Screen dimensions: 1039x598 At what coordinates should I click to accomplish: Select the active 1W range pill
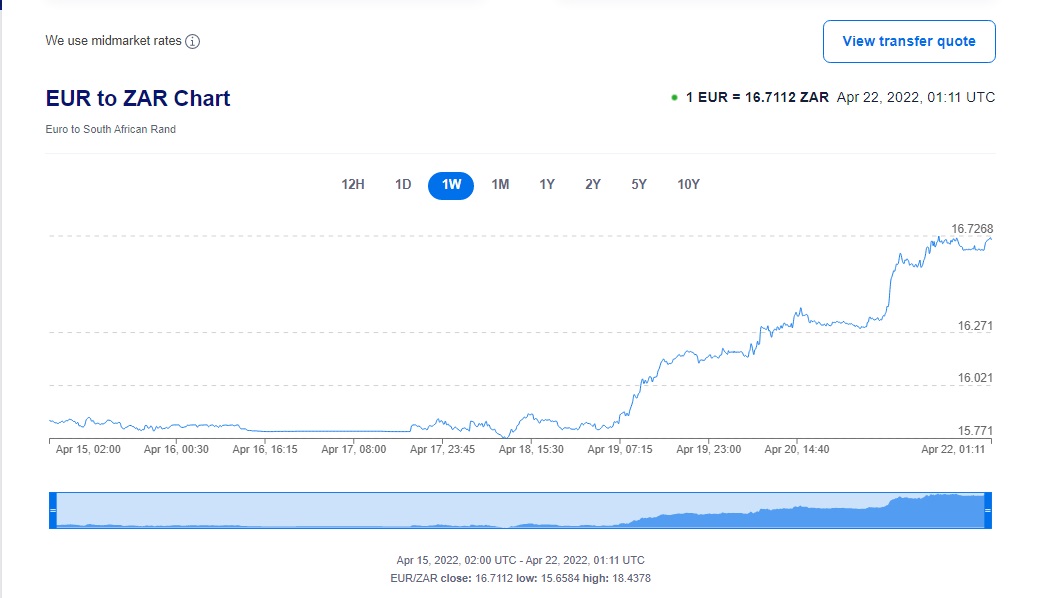coord(451,185)
